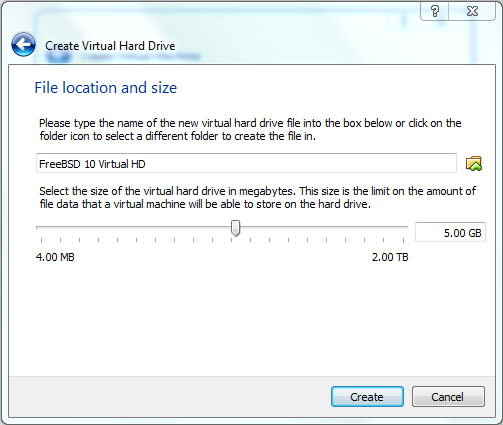Click the disk size slider handle
503x425 pixels.
click(235, 228)
